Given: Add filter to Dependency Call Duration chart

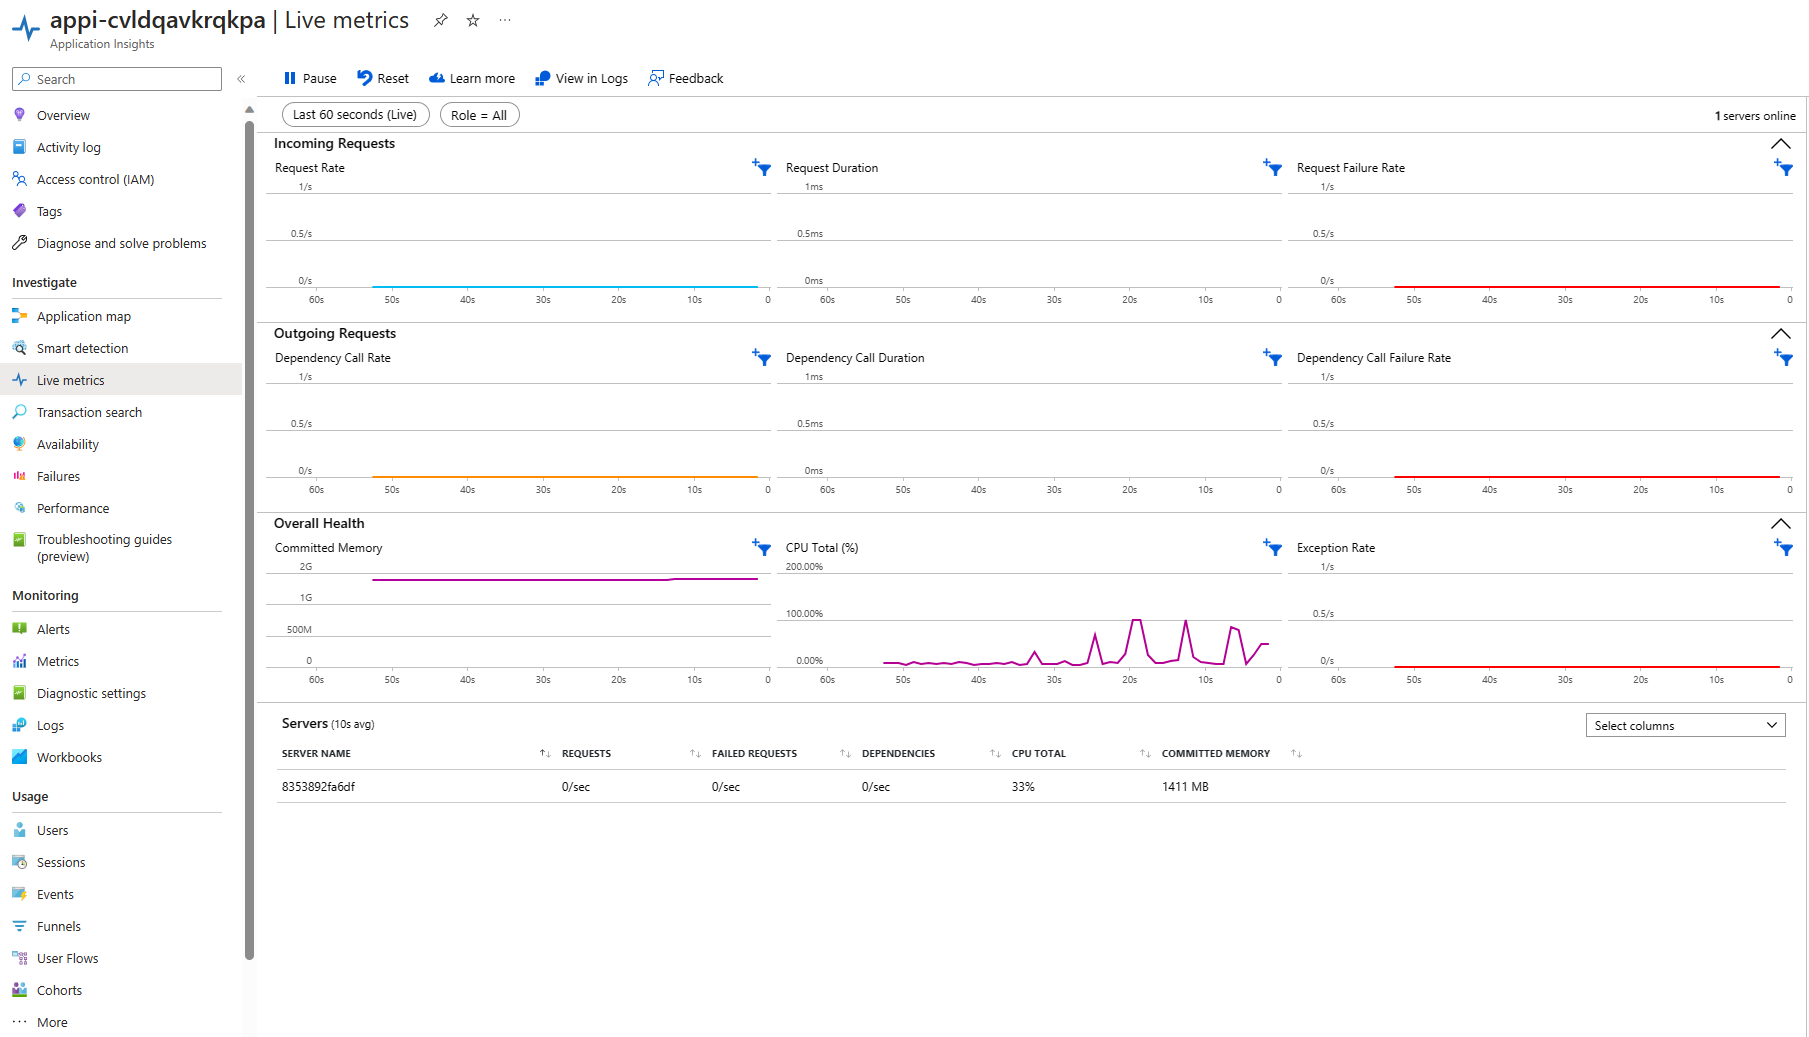Looking at the screenshot, I should pyautogui.click(x=1272, y=357).
